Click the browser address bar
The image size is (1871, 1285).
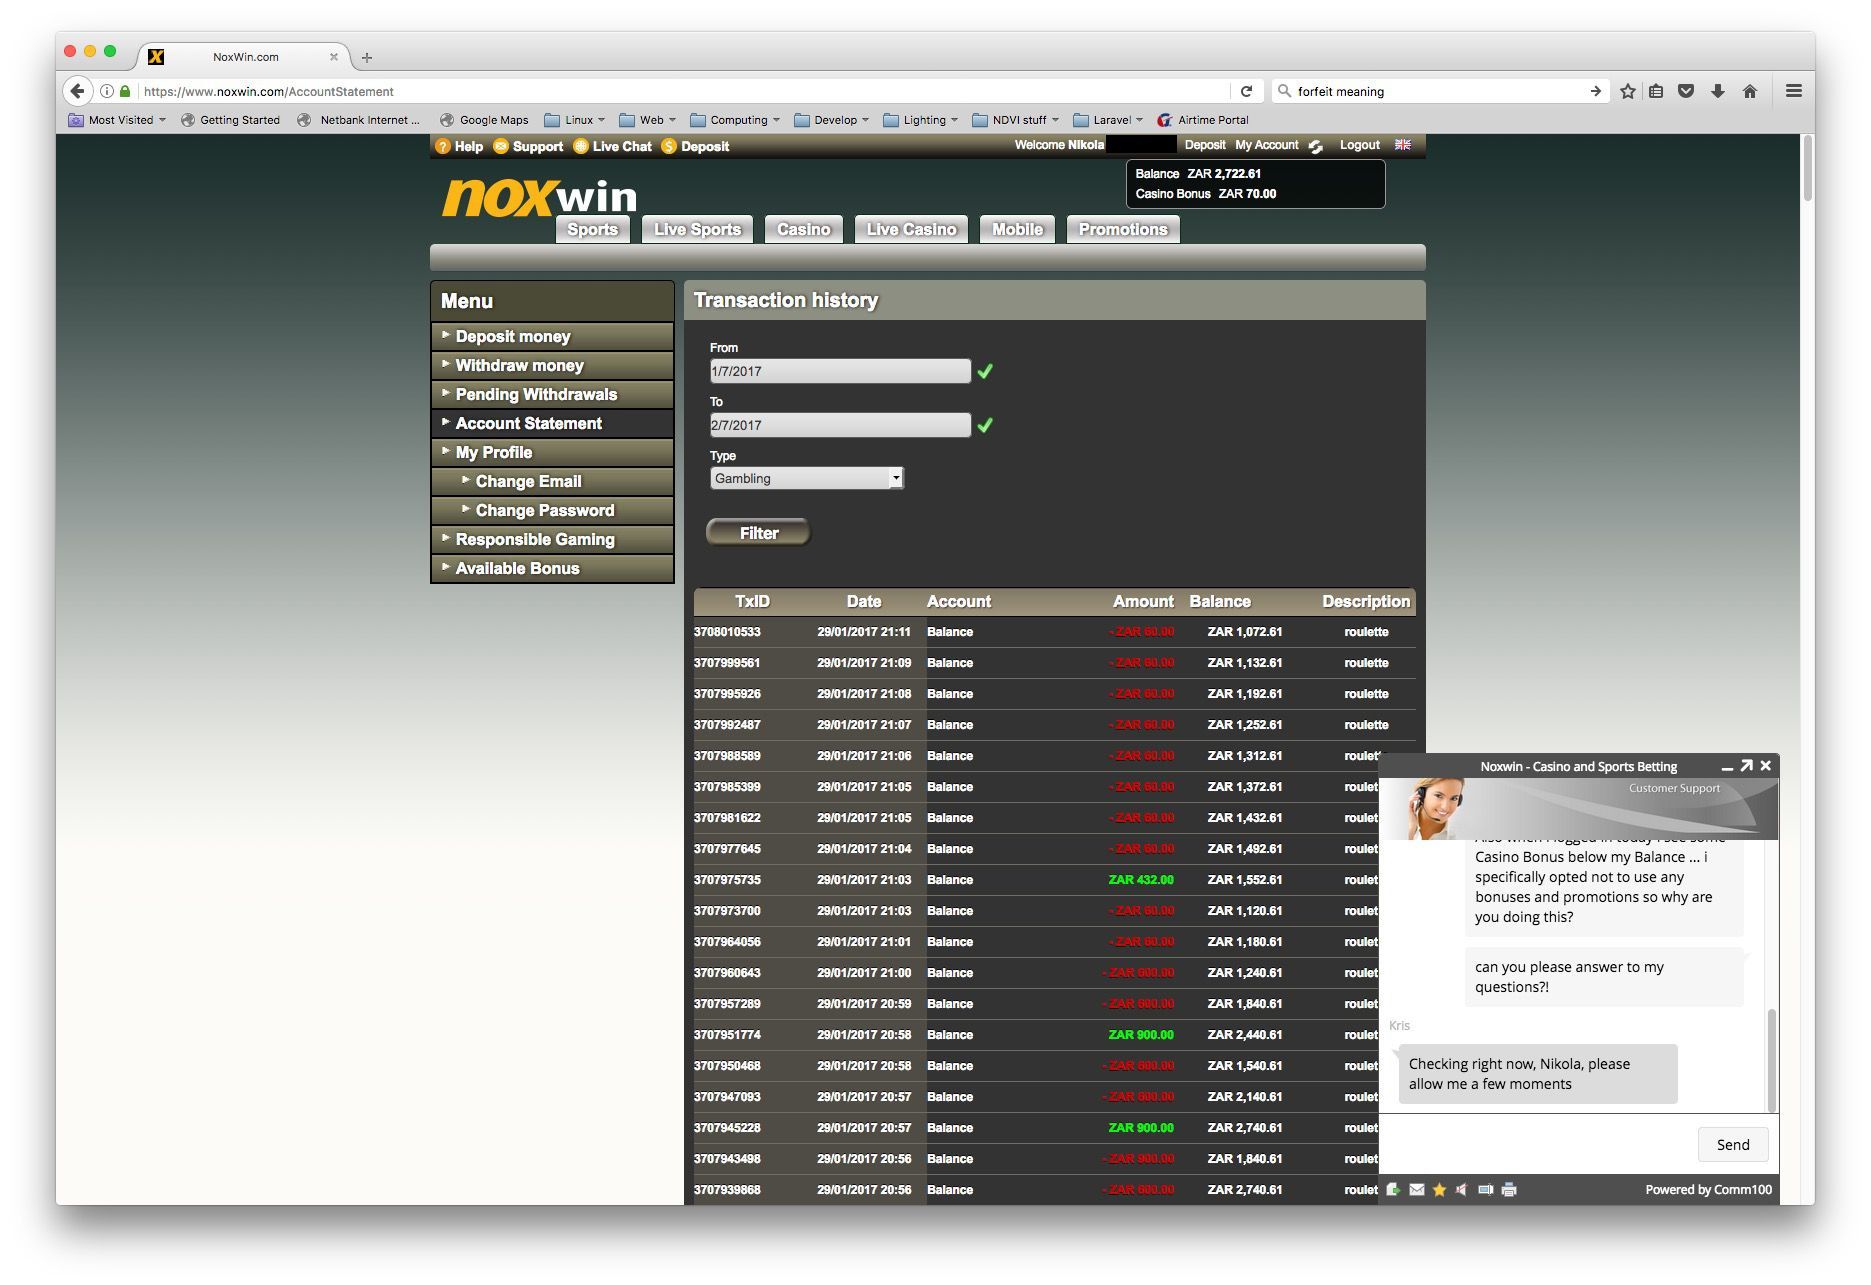pos(682,91)
